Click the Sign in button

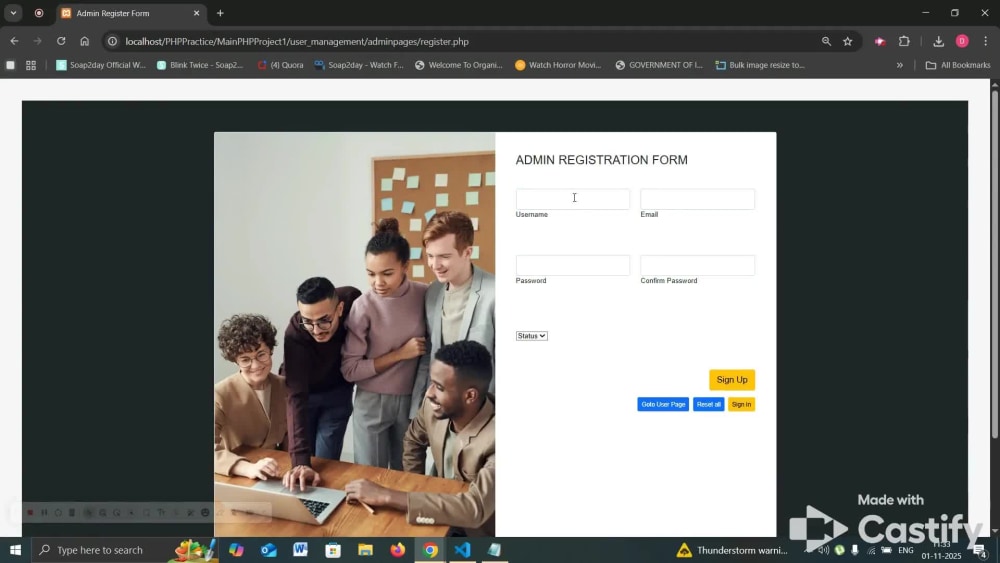coord(741,404)
